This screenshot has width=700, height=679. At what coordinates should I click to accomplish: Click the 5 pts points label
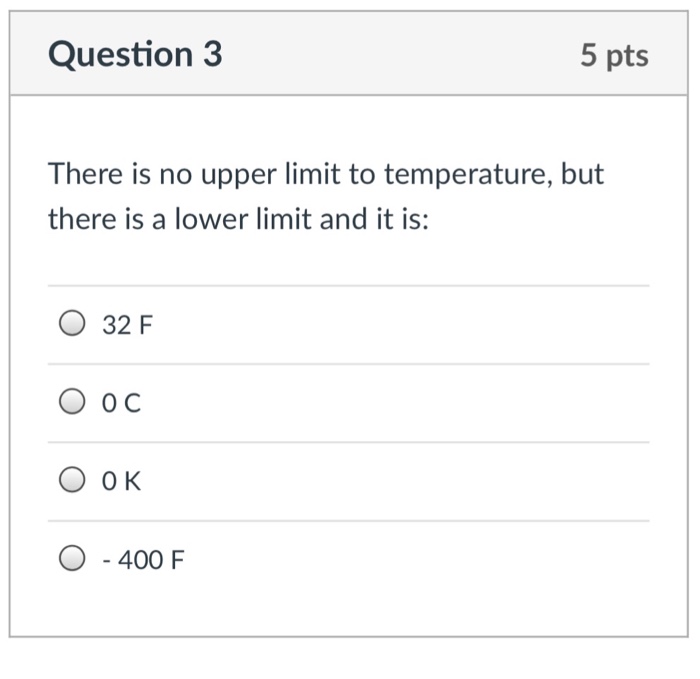tap(614, 55)
